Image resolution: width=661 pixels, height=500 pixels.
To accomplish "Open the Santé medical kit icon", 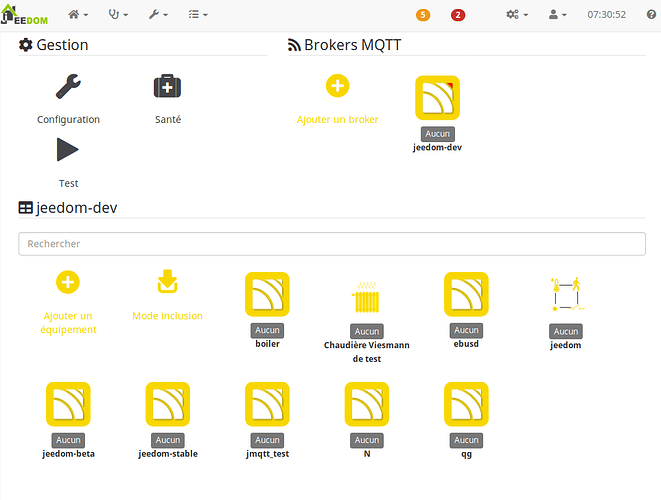I will [x=167, y=86].
